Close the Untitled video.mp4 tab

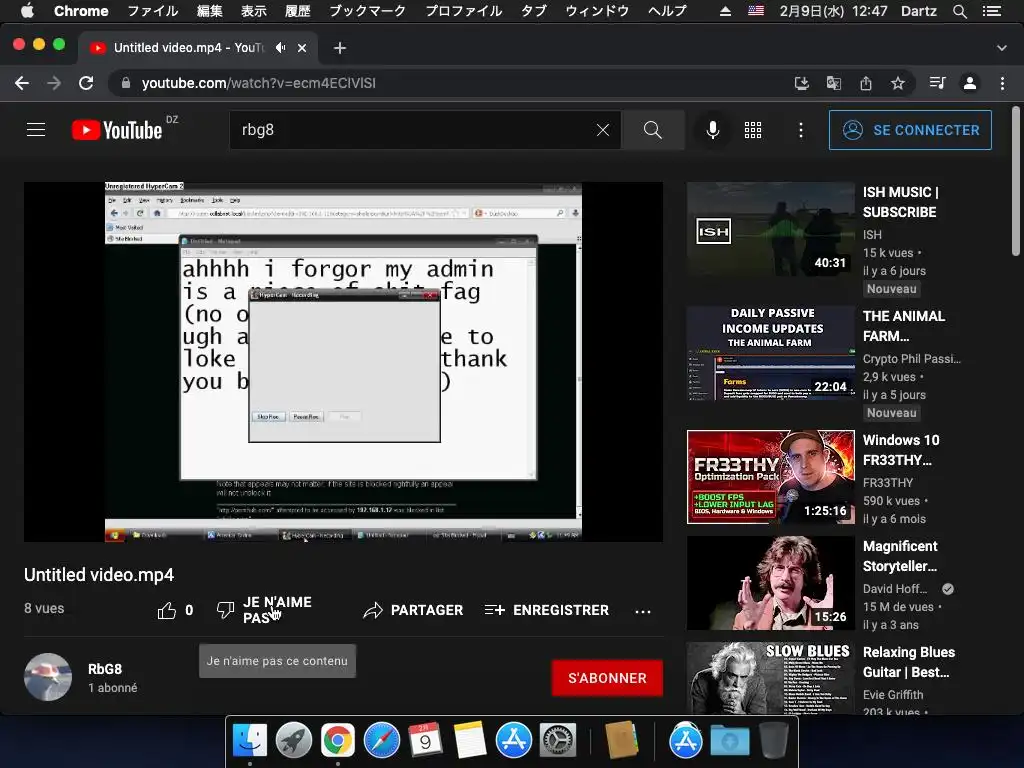point(302,48)
